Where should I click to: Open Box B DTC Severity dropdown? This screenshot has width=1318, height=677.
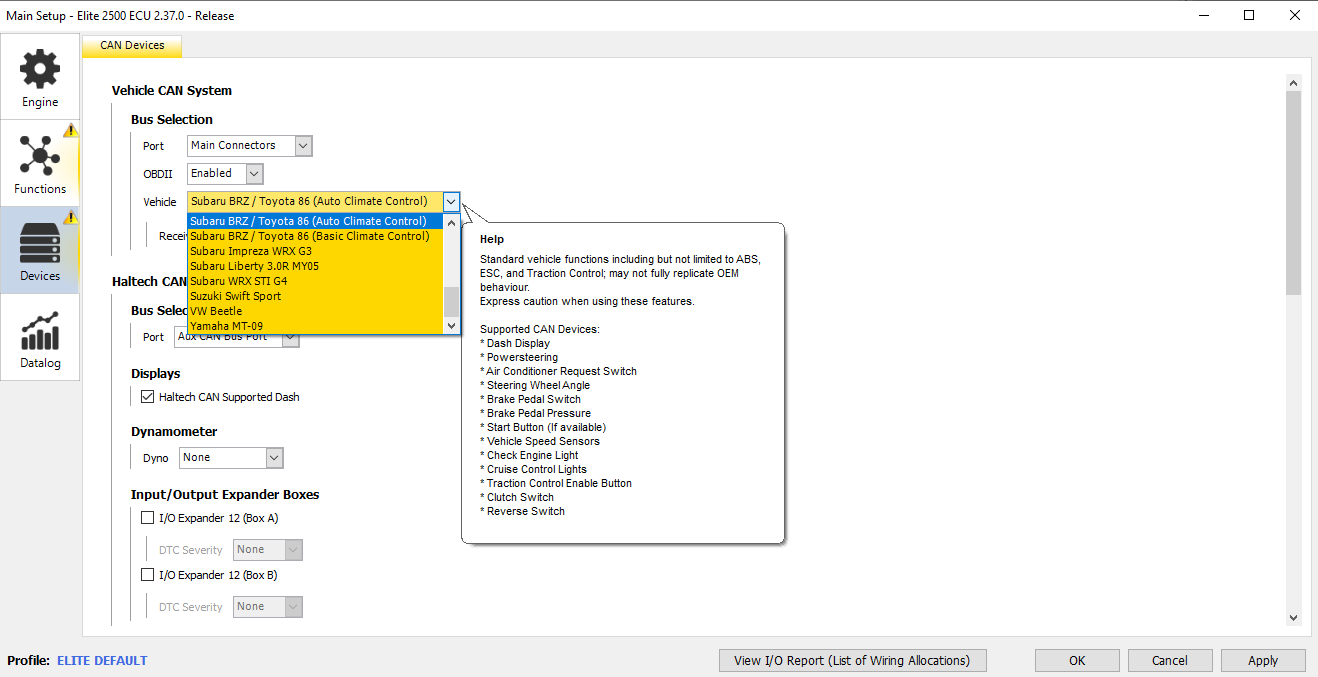pyautogui.click(x=268, y=607)
